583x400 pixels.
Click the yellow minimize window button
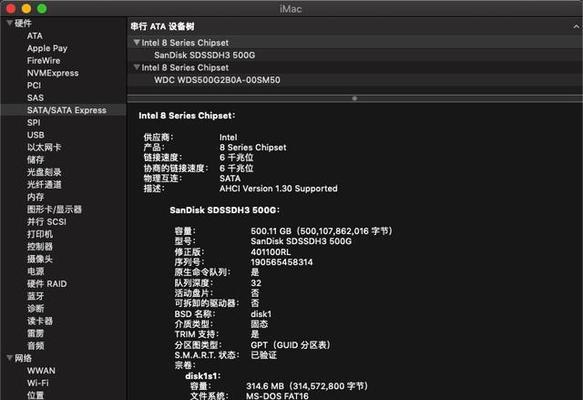26,8
